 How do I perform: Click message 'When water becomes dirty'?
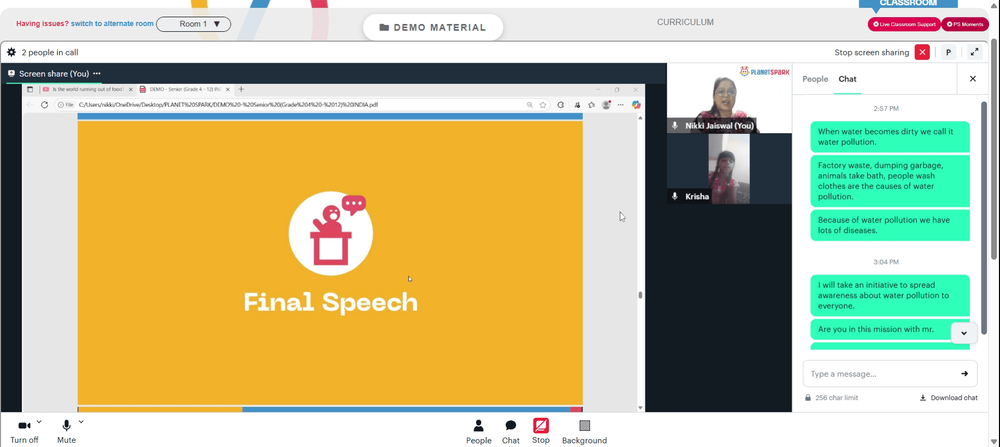(x=890, y=136)
